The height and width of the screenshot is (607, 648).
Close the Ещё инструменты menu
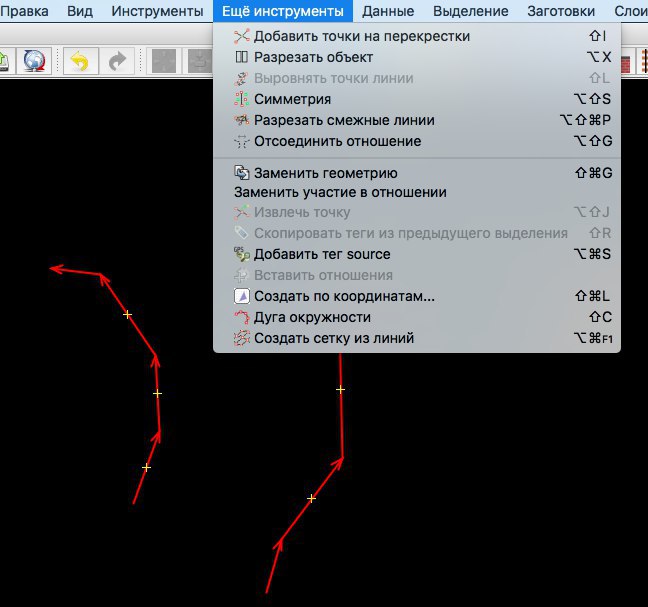(x=283, y=11)
